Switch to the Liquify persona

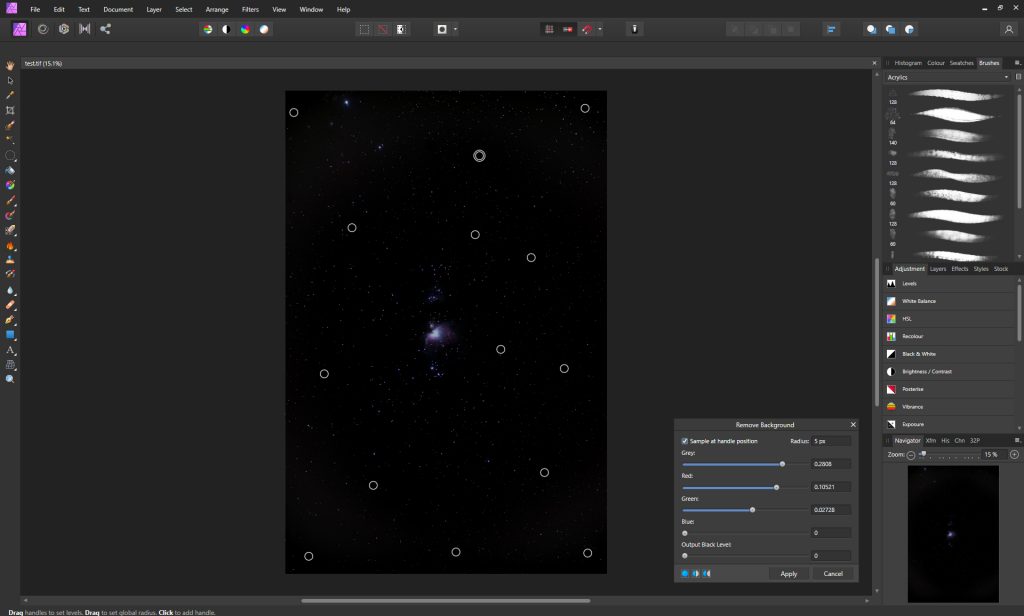pyautogui.click(x=43, y=29)
